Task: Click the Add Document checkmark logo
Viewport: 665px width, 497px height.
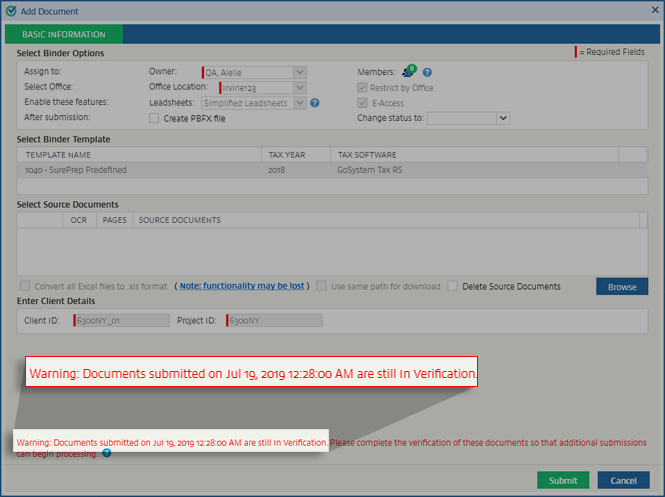Action: click(x=10, y=11)
